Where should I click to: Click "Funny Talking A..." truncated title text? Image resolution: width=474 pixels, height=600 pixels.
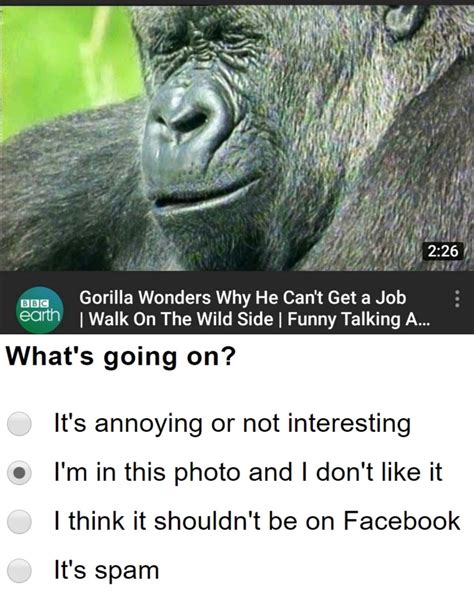click(359, 319)
